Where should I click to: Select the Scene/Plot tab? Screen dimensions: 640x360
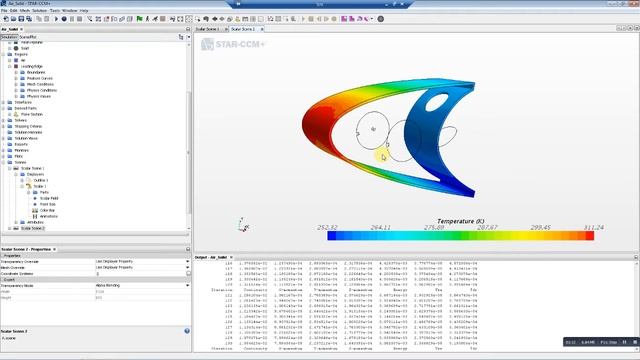tap(28, 37)
